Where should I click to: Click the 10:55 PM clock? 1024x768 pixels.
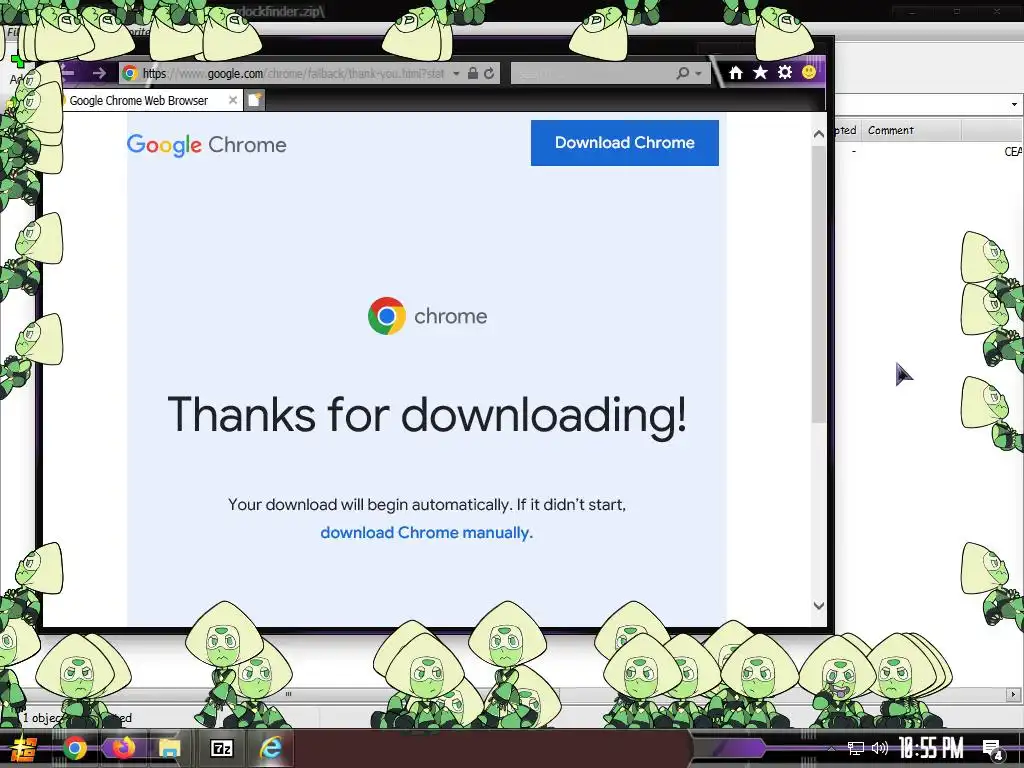click(931, 748)
